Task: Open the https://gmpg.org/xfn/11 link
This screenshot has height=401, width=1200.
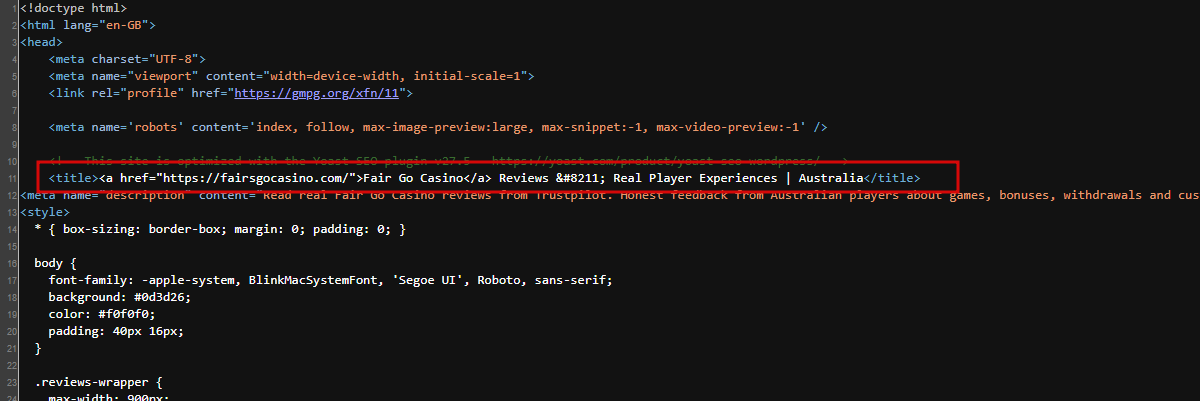Action: tap(315, 93)
